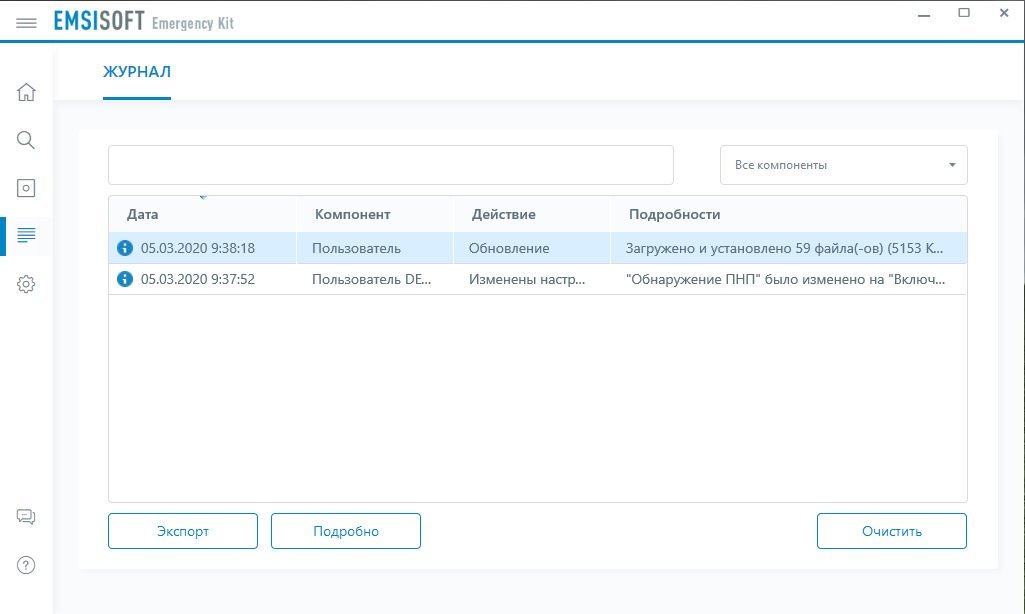Click the log search input field

coord(390,165)
